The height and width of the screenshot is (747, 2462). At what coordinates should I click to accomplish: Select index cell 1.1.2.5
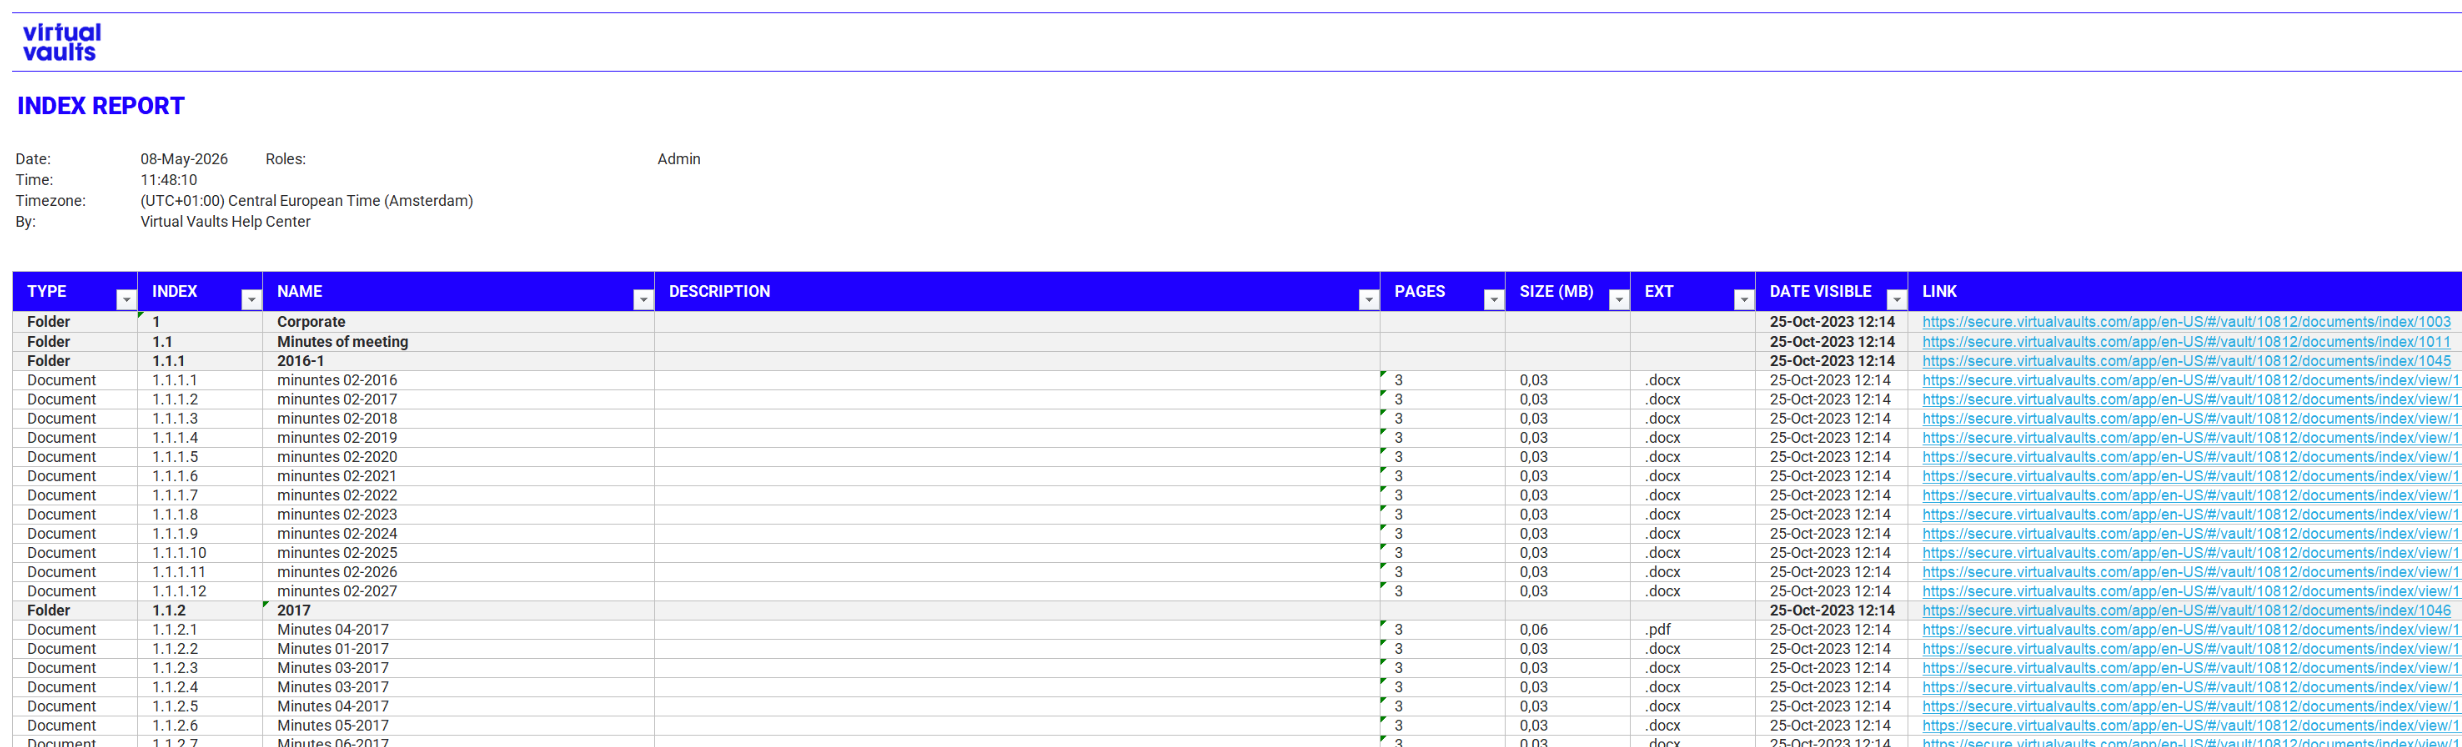pyautogui.click(x=200, y=706)
